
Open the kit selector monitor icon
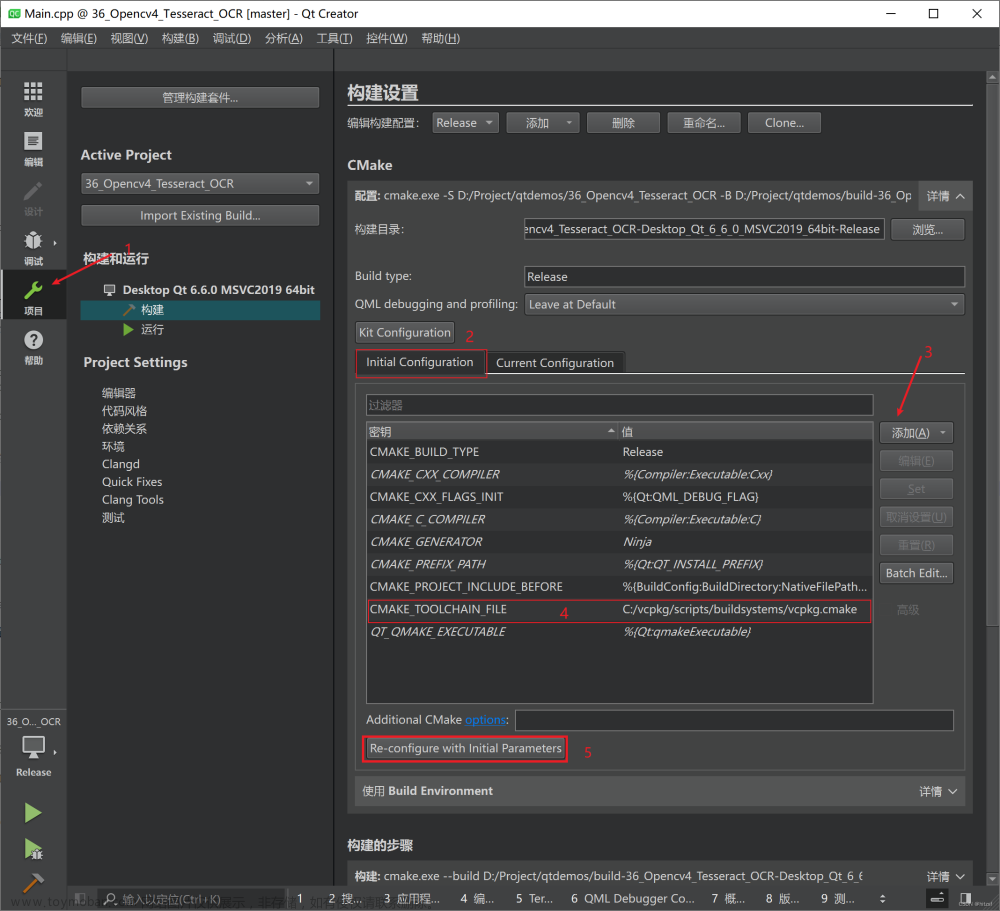point(33,746)
